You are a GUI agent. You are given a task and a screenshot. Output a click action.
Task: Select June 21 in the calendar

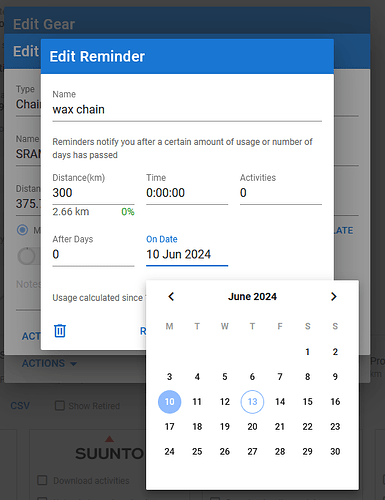[280, 427]
